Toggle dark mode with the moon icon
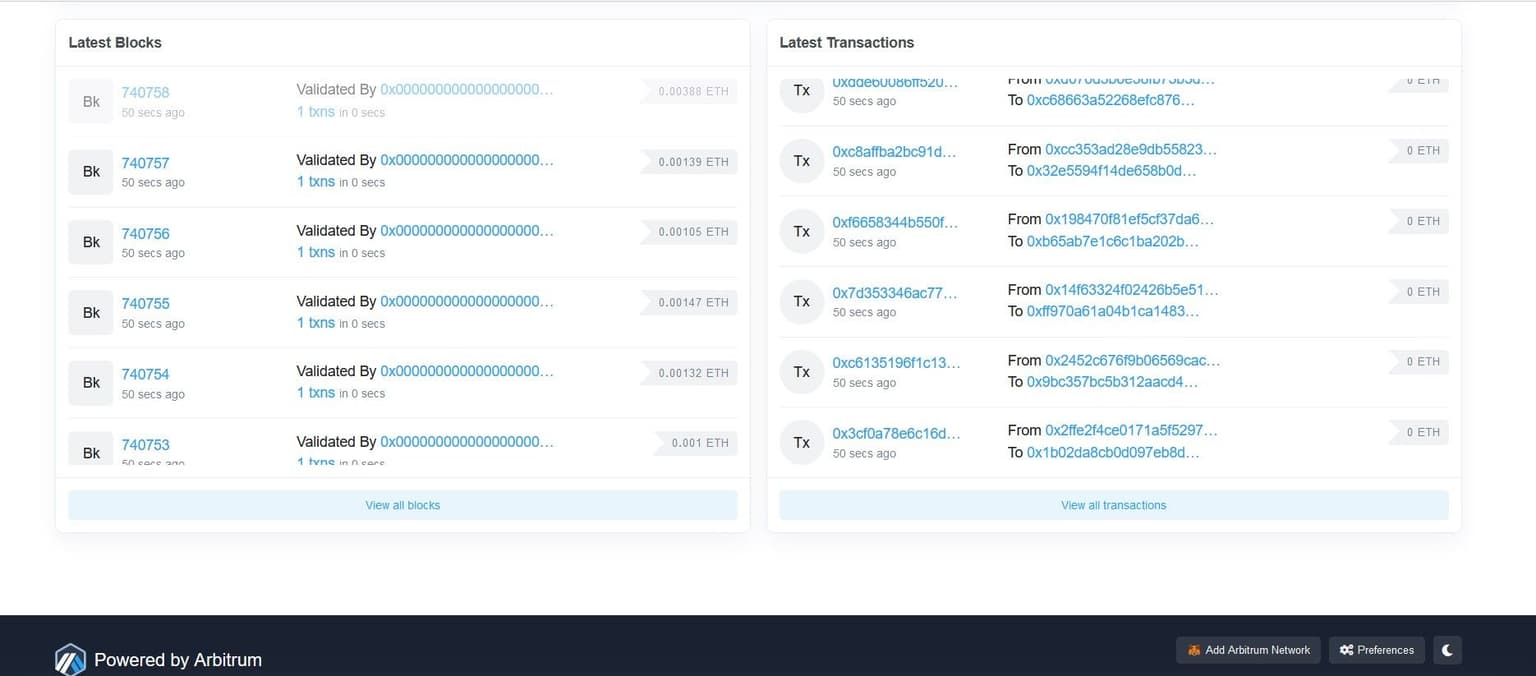This screenshot has width=1536, height=676. point(1446,650)
